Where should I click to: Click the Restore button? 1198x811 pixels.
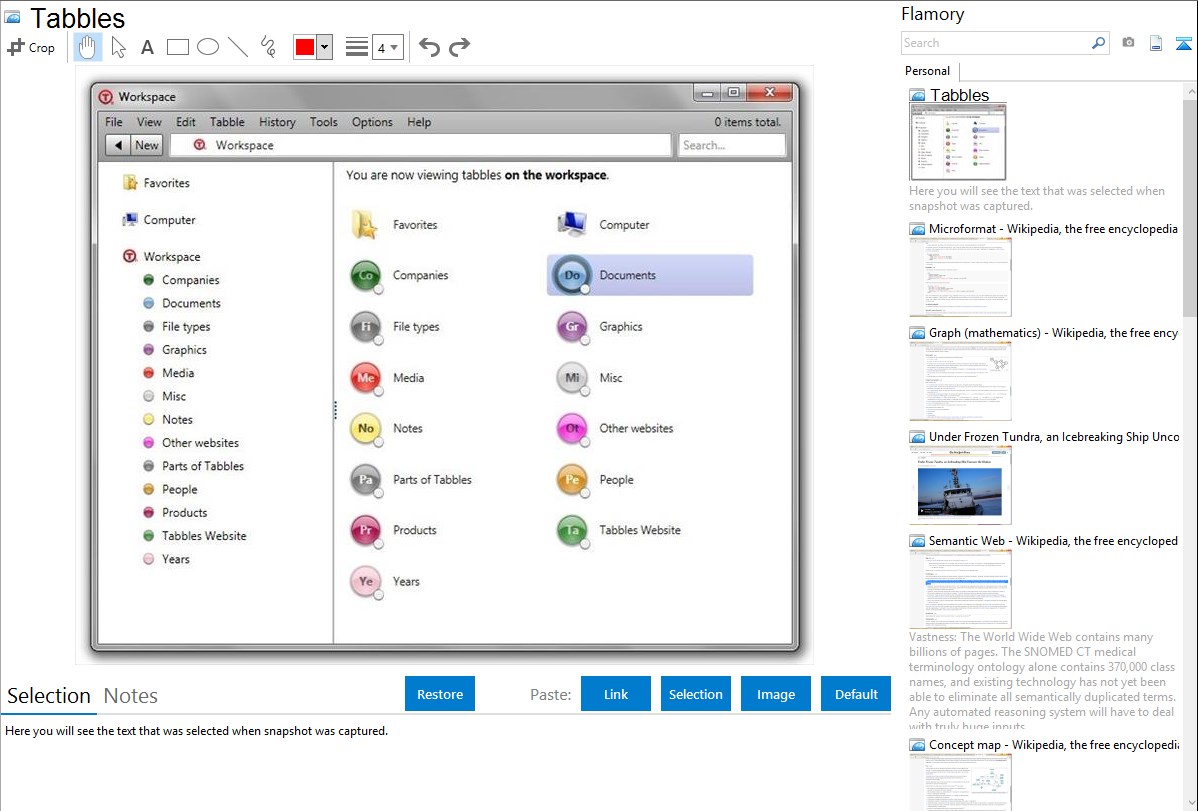(x=440, y=694)
